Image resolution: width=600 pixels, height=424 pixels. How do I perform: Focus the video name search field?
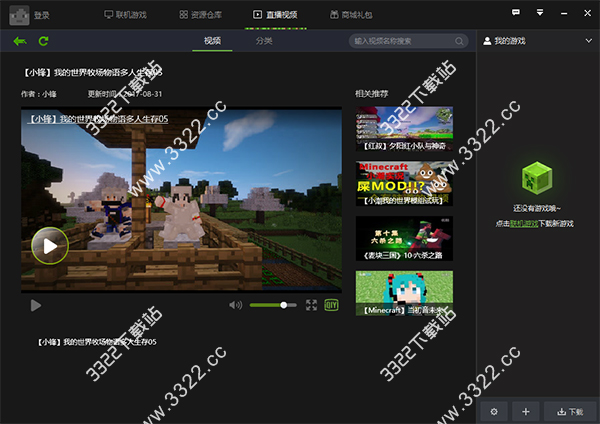(409, 41)
